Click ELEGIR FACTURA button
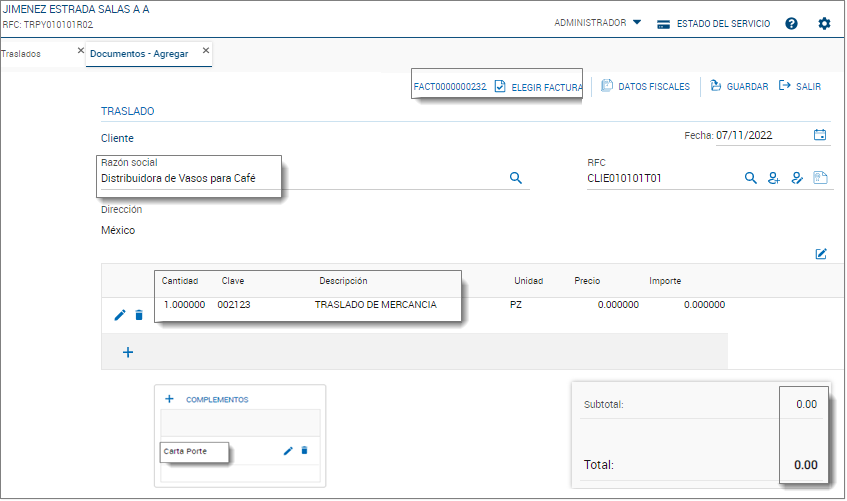This screenshot has height=501, width=847. coord(538,87)
